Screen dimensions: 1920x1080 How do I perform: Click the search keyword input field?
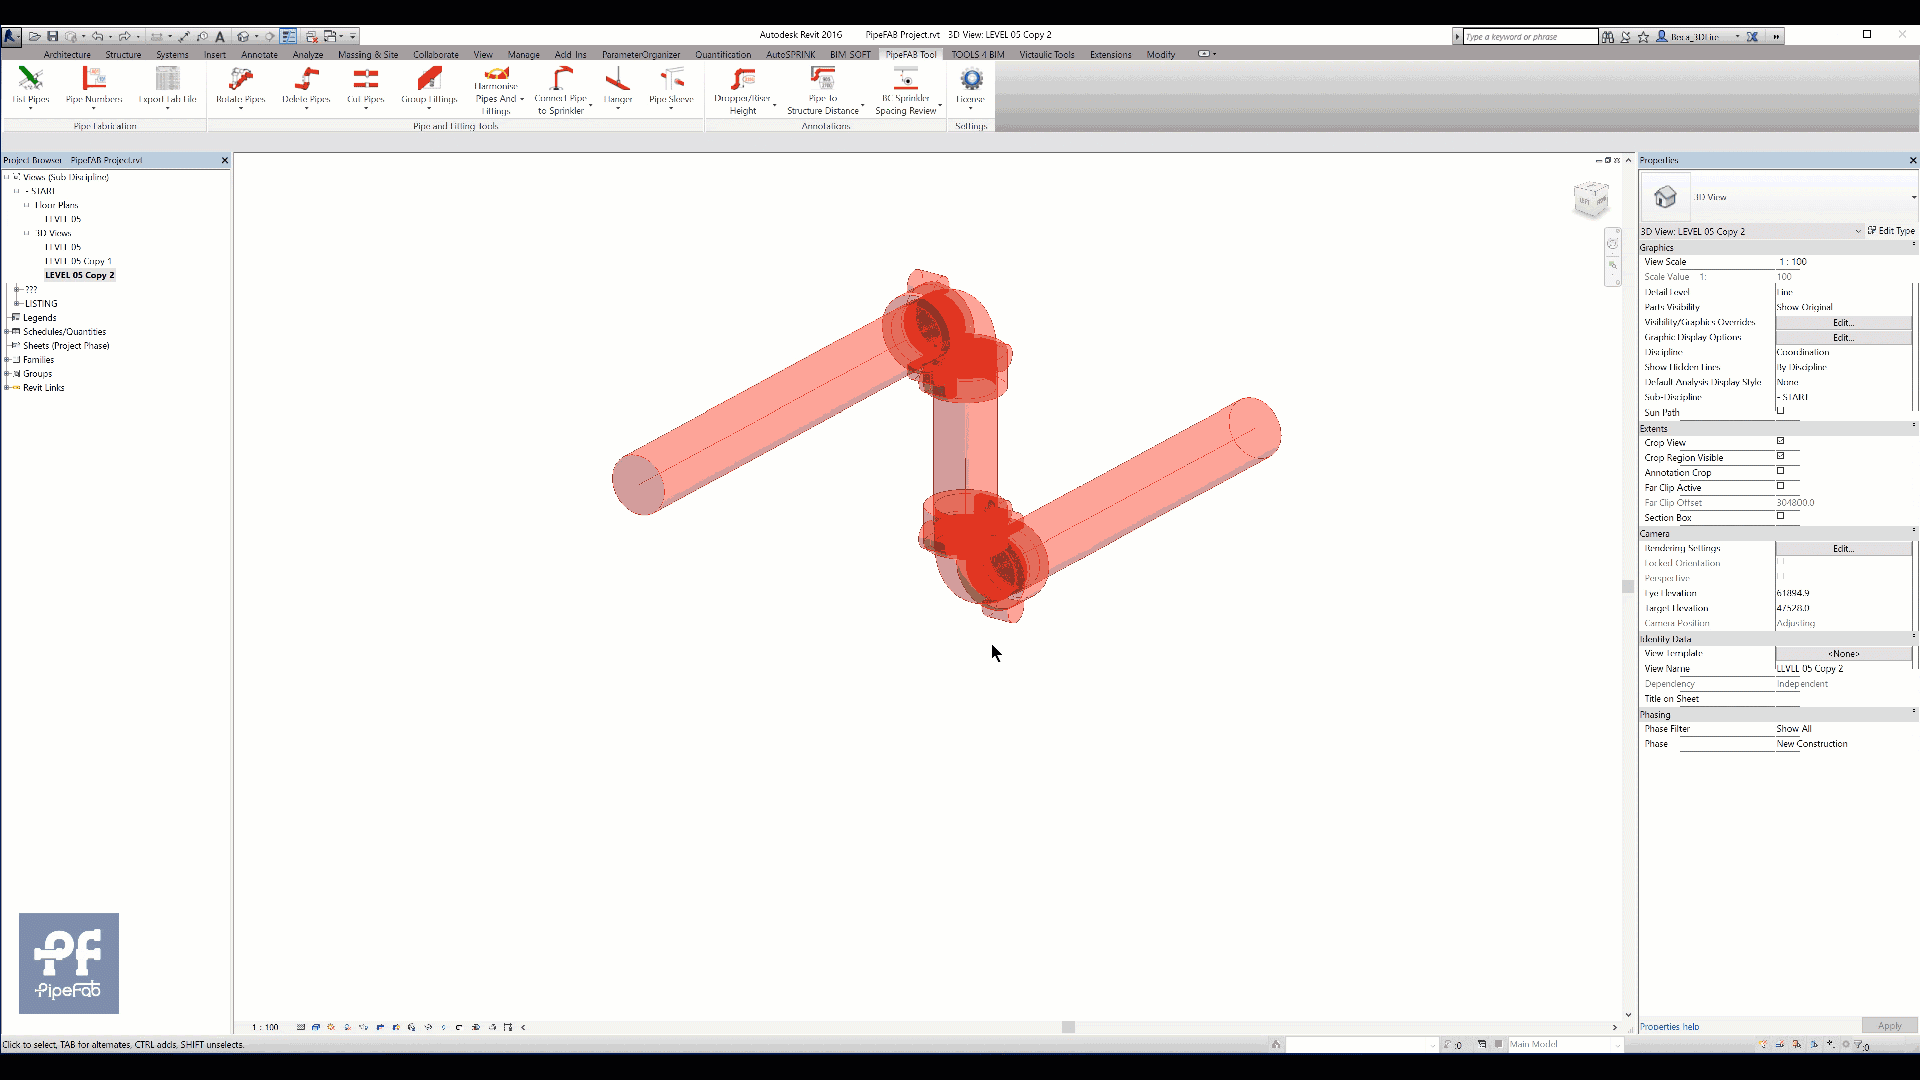(x=1530, y=37)
